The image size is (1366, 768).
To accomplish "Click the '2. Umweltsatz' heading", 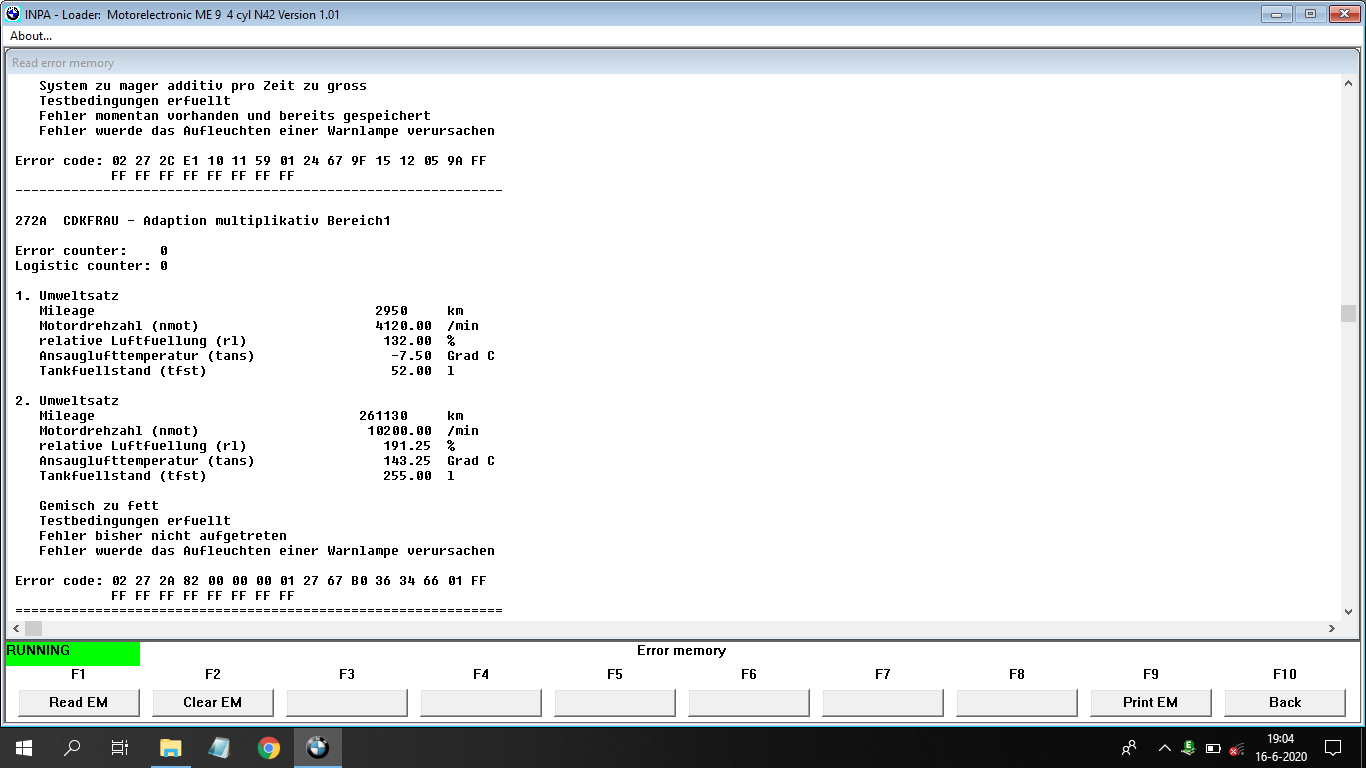I will (x=67, y=401).
